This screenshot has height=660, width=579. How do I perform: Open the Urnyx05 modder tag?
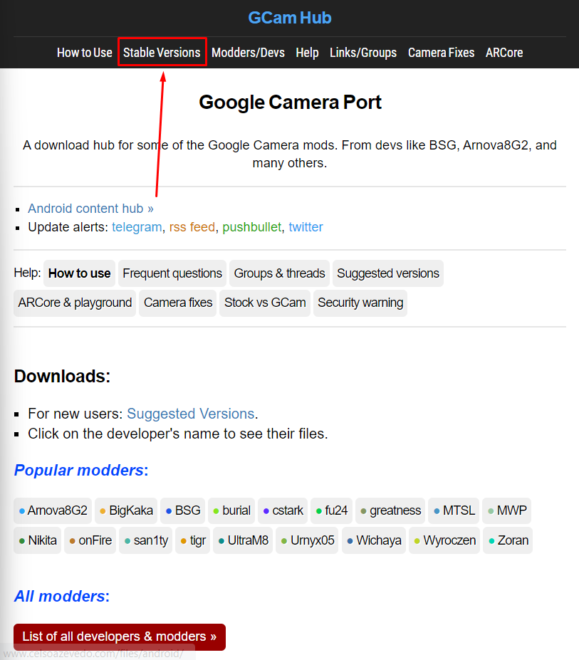307,540
